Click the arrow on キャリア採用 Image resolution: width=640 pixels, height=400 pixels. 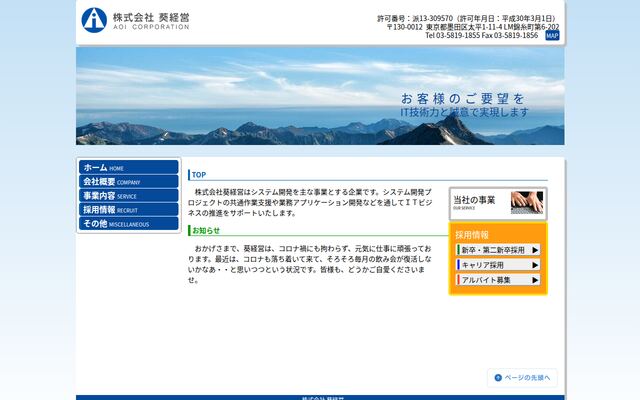(535, 265)
